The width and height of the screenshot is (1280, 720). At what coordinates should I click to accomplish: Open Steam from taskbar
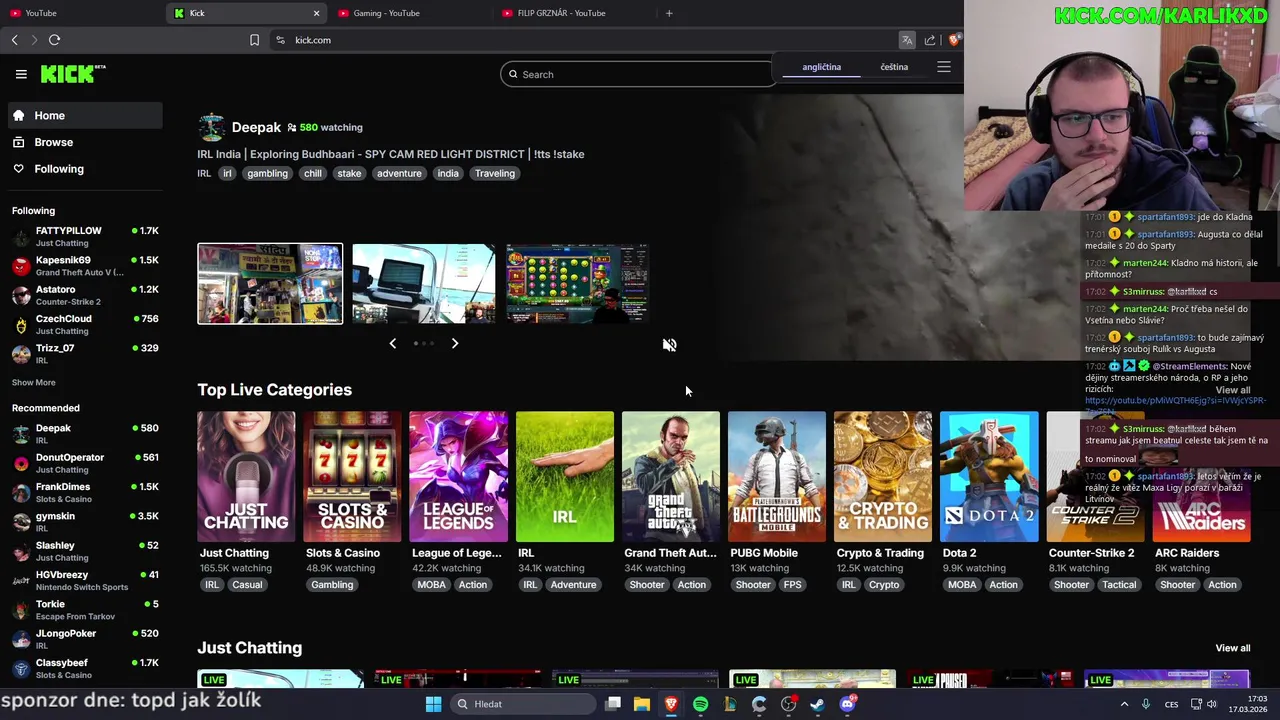tap(817, 704)
